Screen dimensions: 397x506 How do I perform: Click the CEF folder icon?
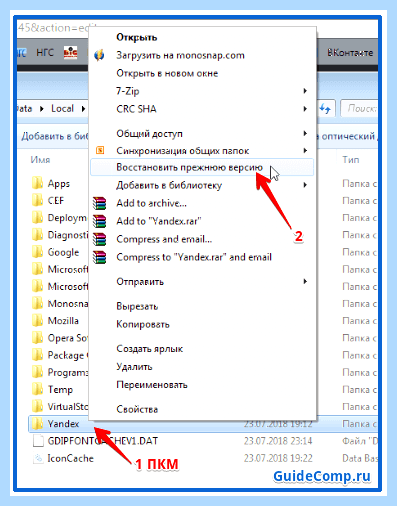[38, 200]
